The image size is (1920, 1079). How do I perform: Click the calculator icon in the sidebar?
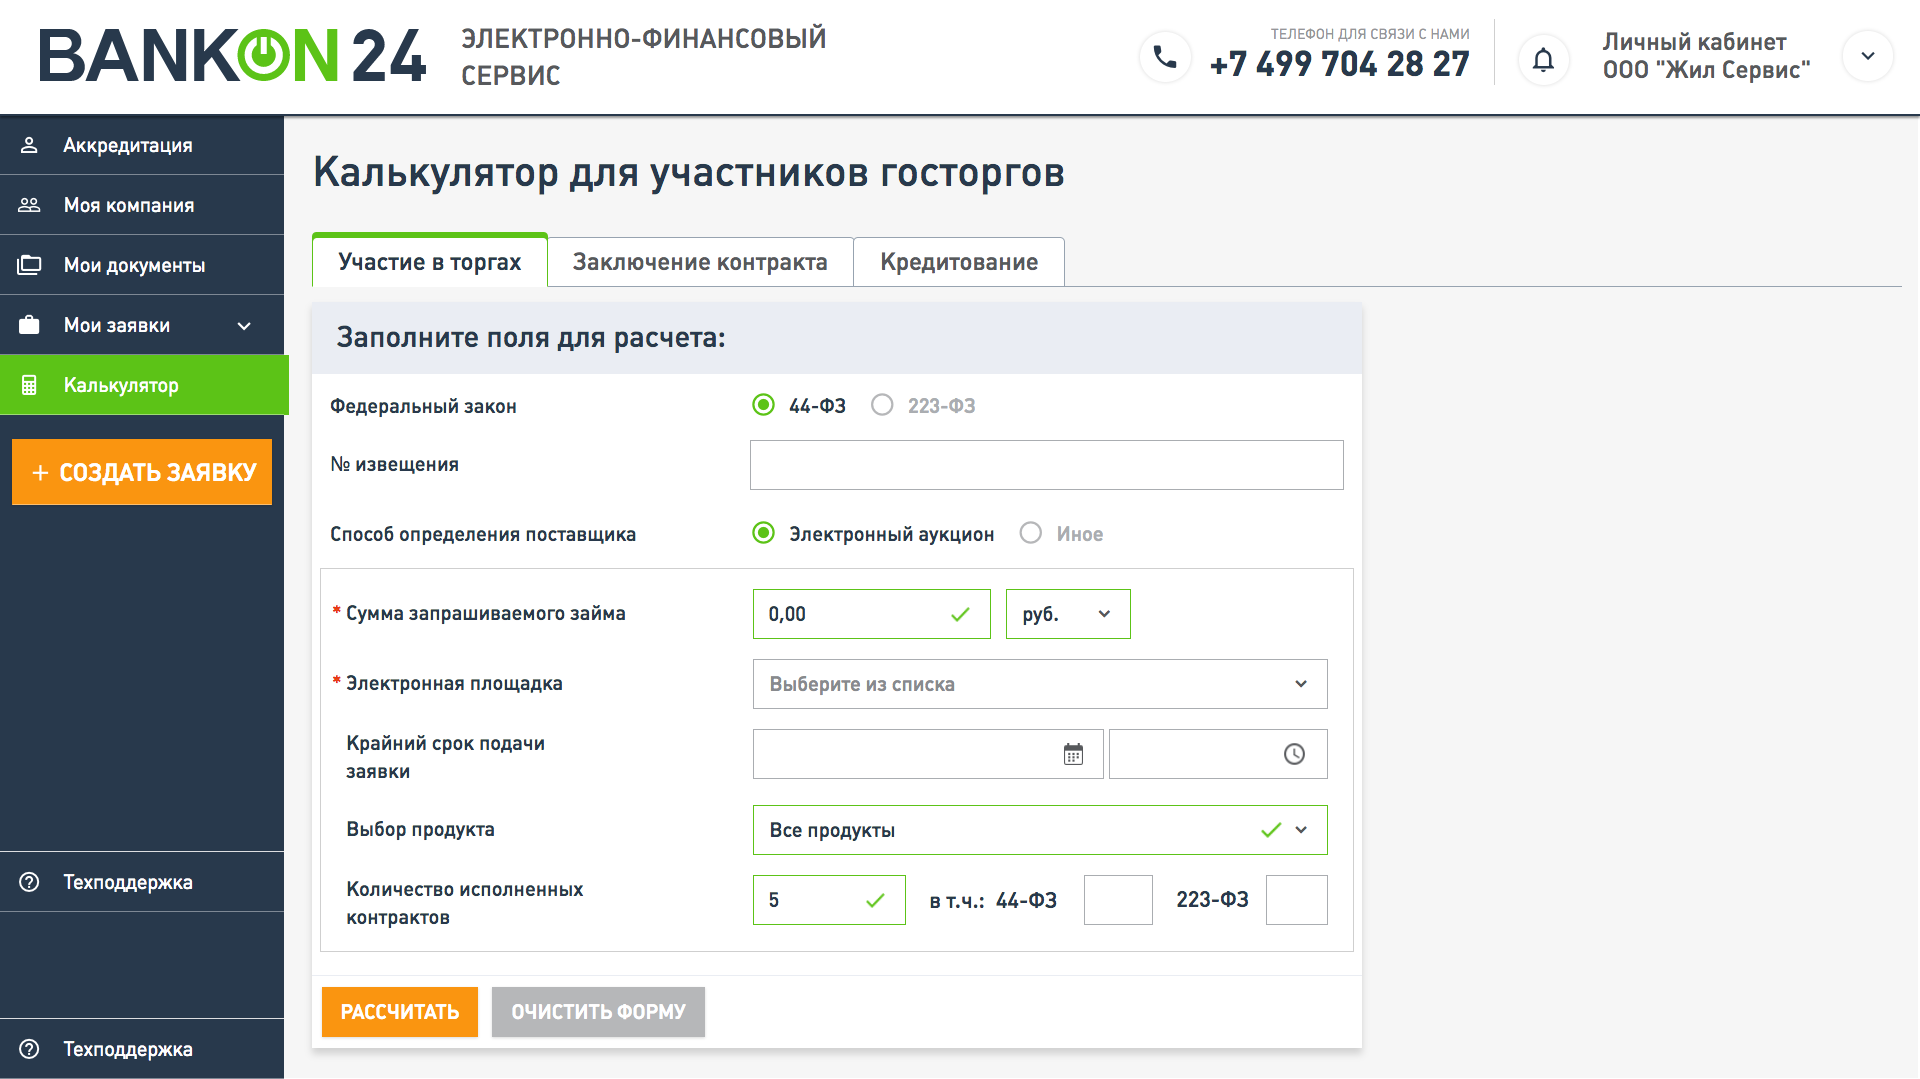coord(29,385)
